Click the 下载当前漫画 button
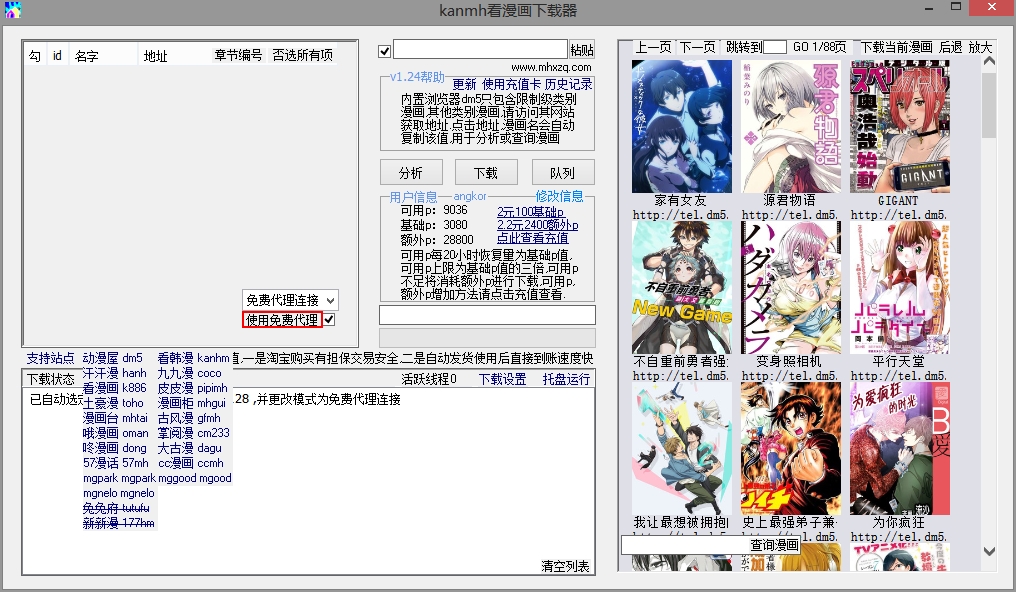The width and height of the screenshot is (1016, 592). (897, 47)
